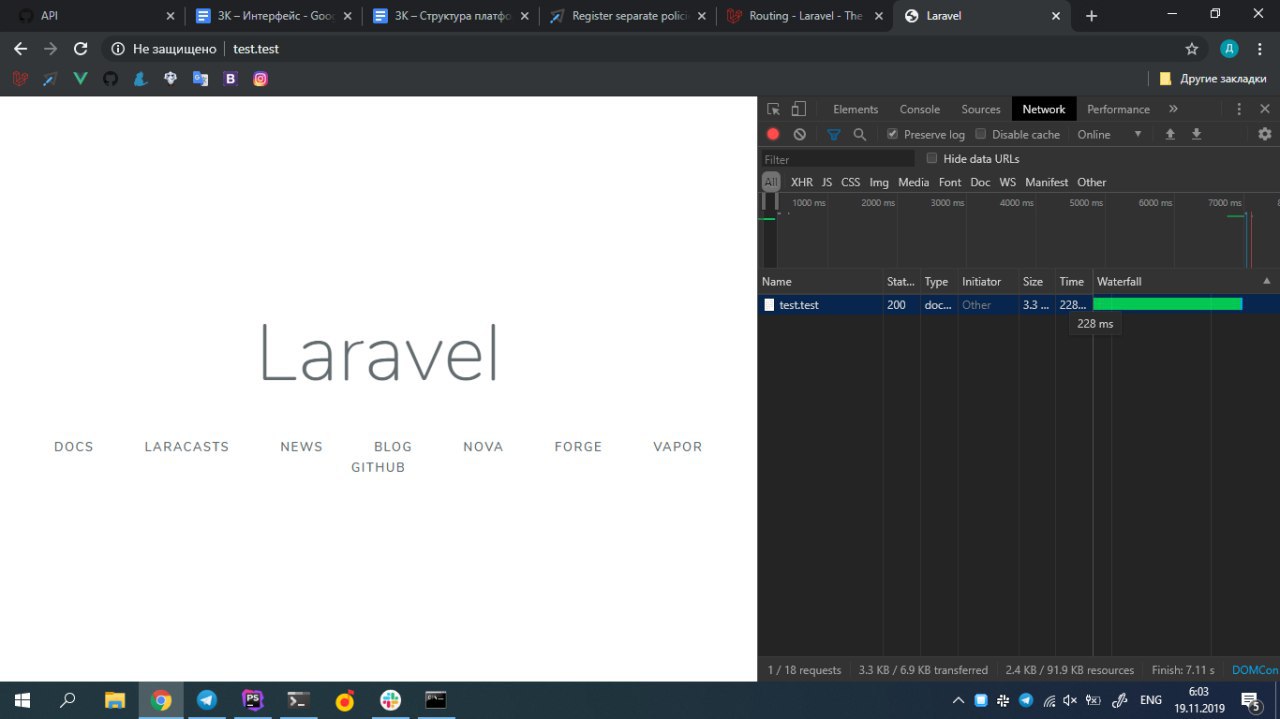Open the Другие закладки bookmarks folder
The width and height of the screenshot is (1280, 719).
click(1212, 78)
